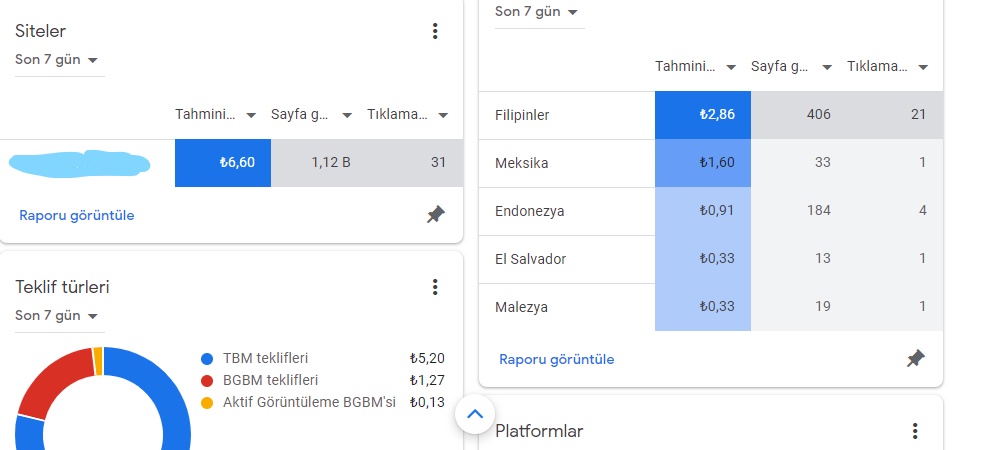The height and width of the screenshot is (450, 986).
Task: Pin the Siteler card with the pushpin icon
Action: pyautogui.click(x=435, y=215)
